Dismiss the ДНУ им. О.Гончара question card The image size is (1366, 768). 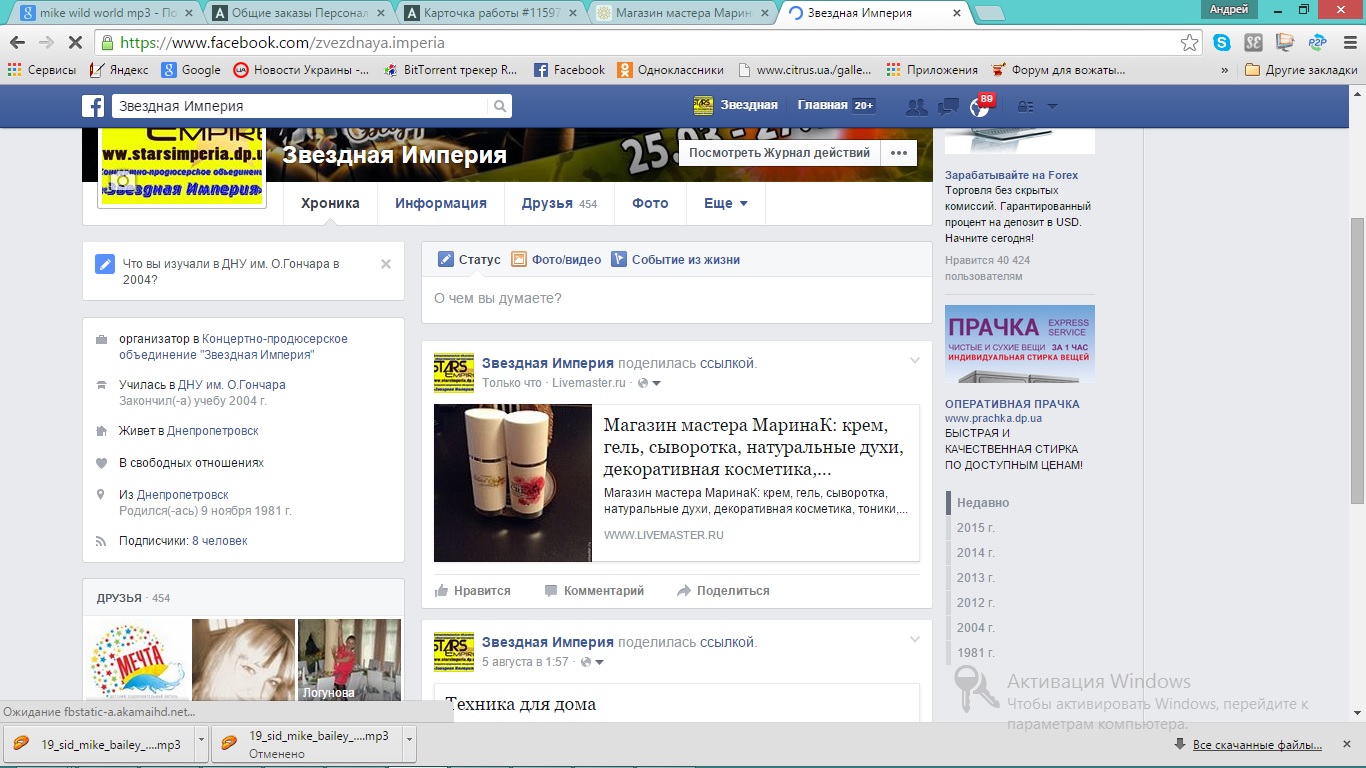coord(386,264)
